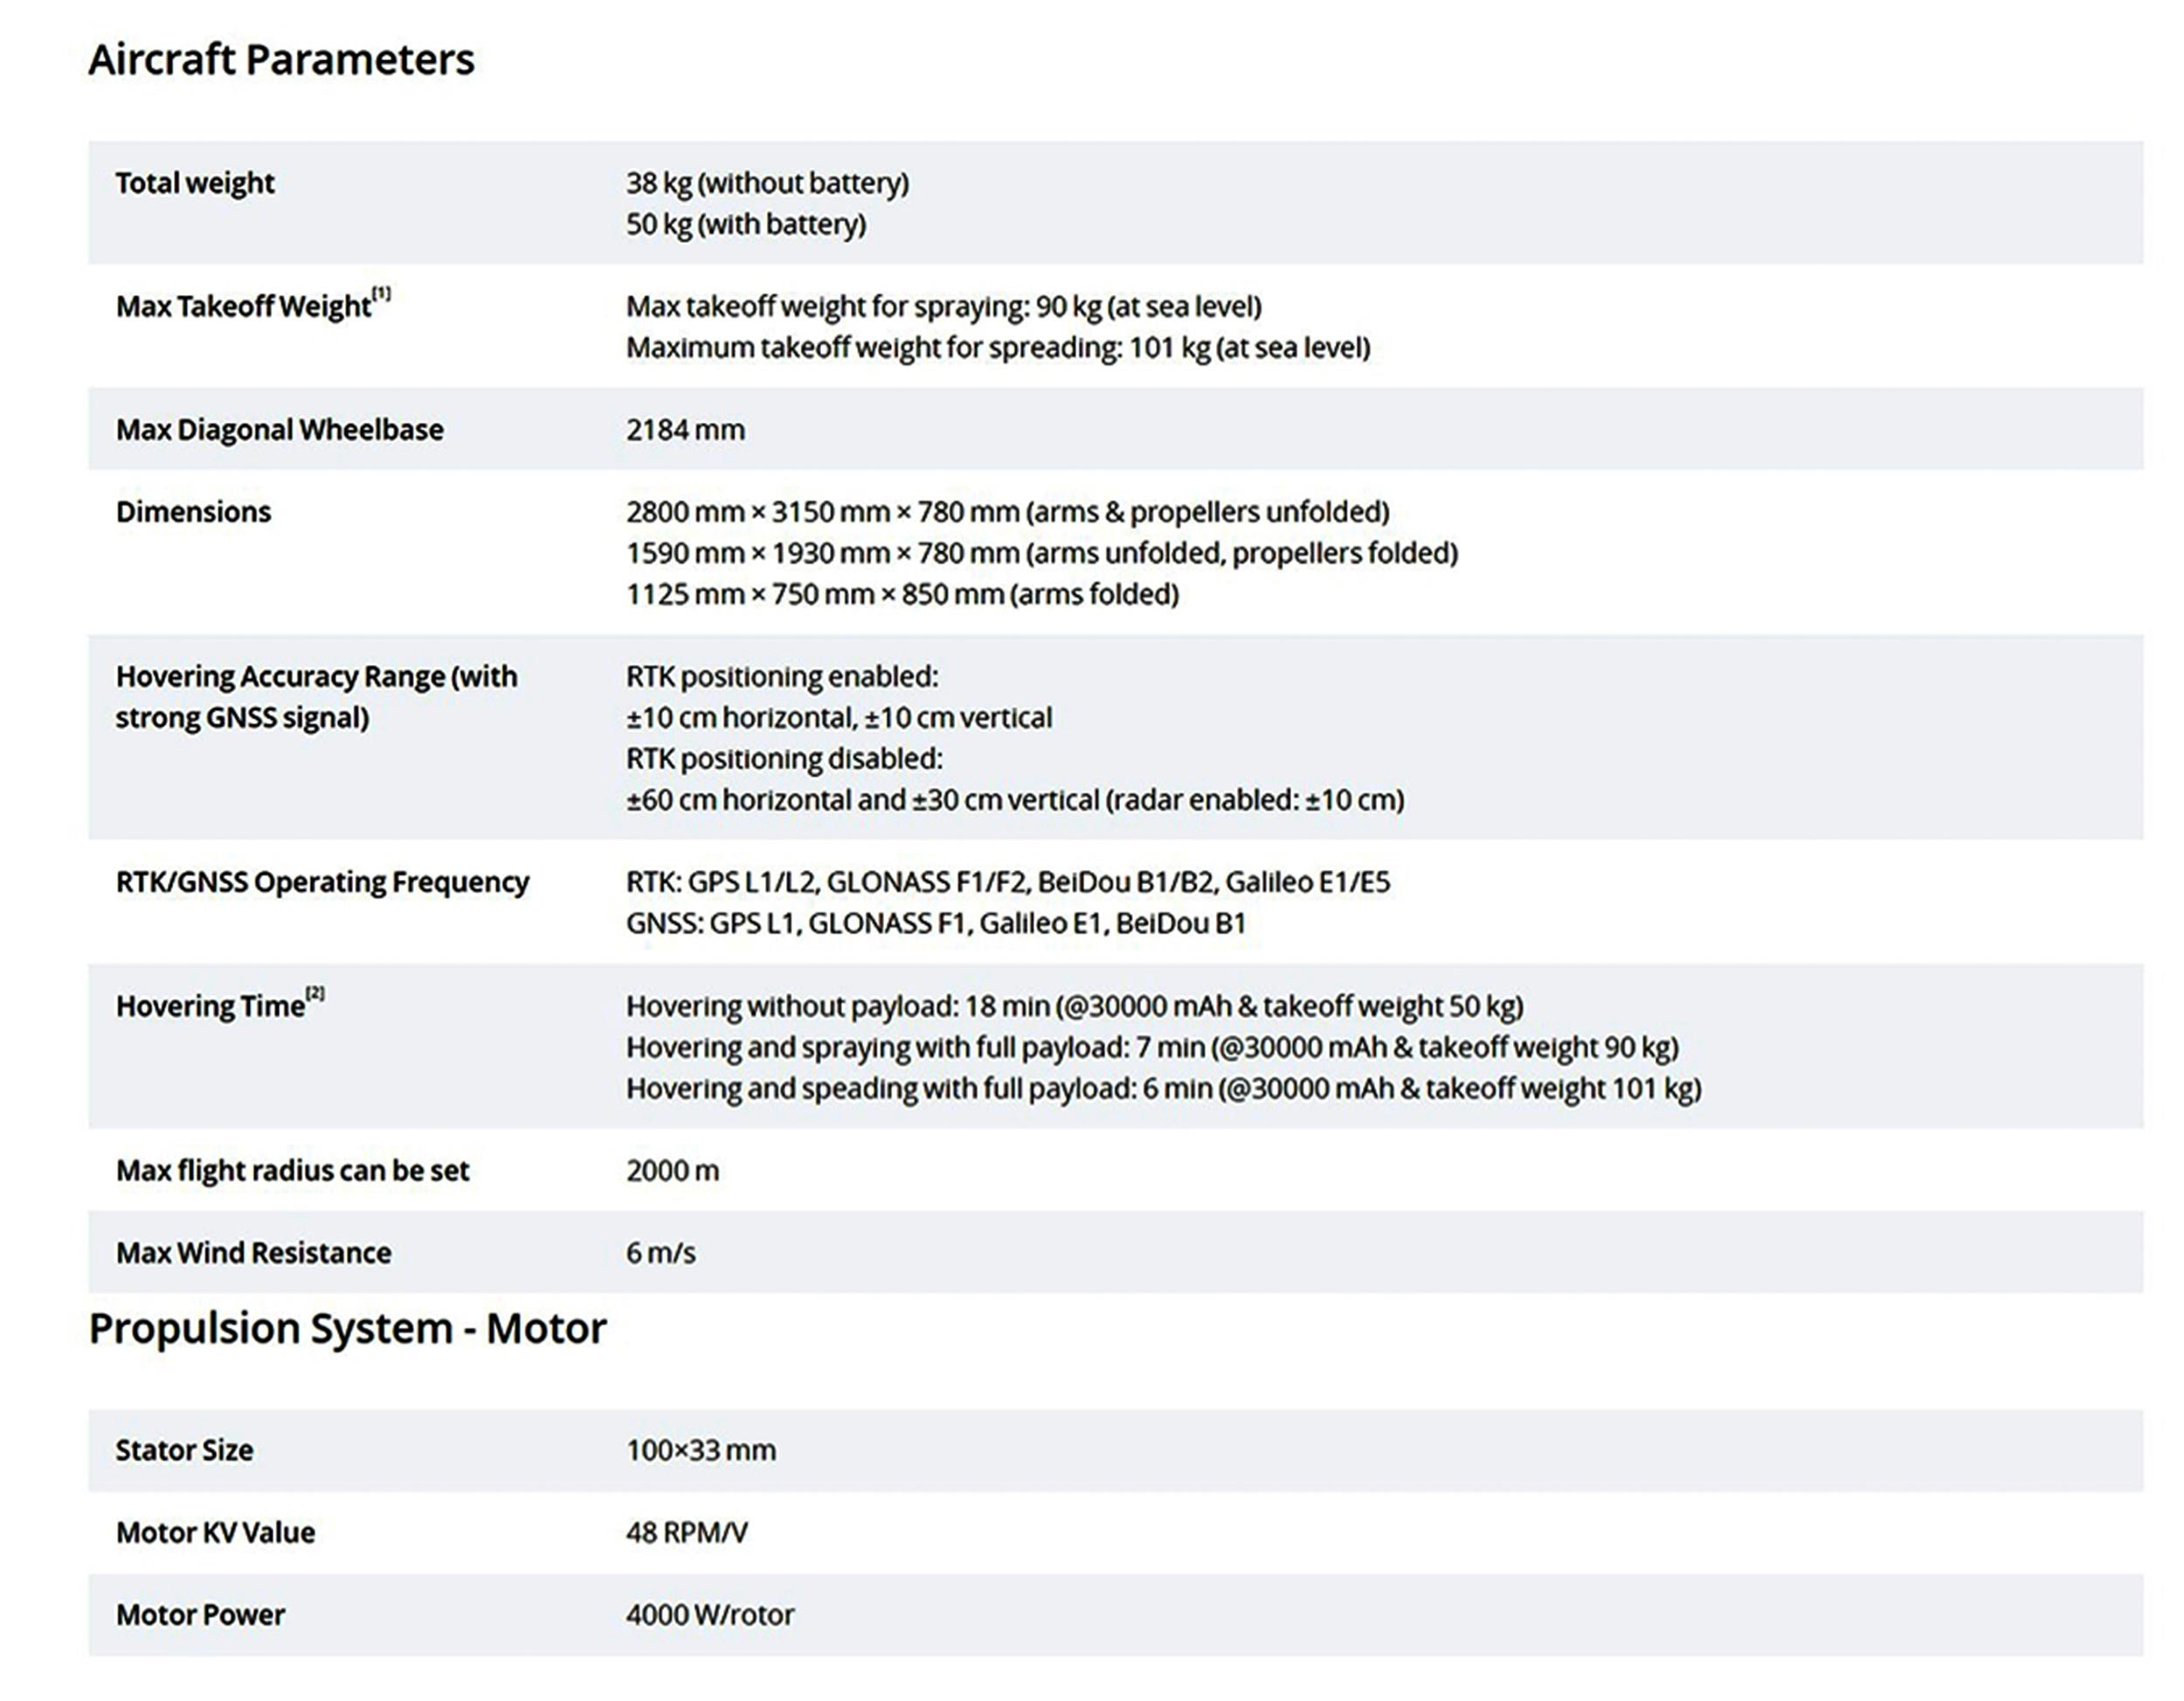Click the Motor Power label
This screenshot has width=2184, height=1701.
tap(200, 1615)
